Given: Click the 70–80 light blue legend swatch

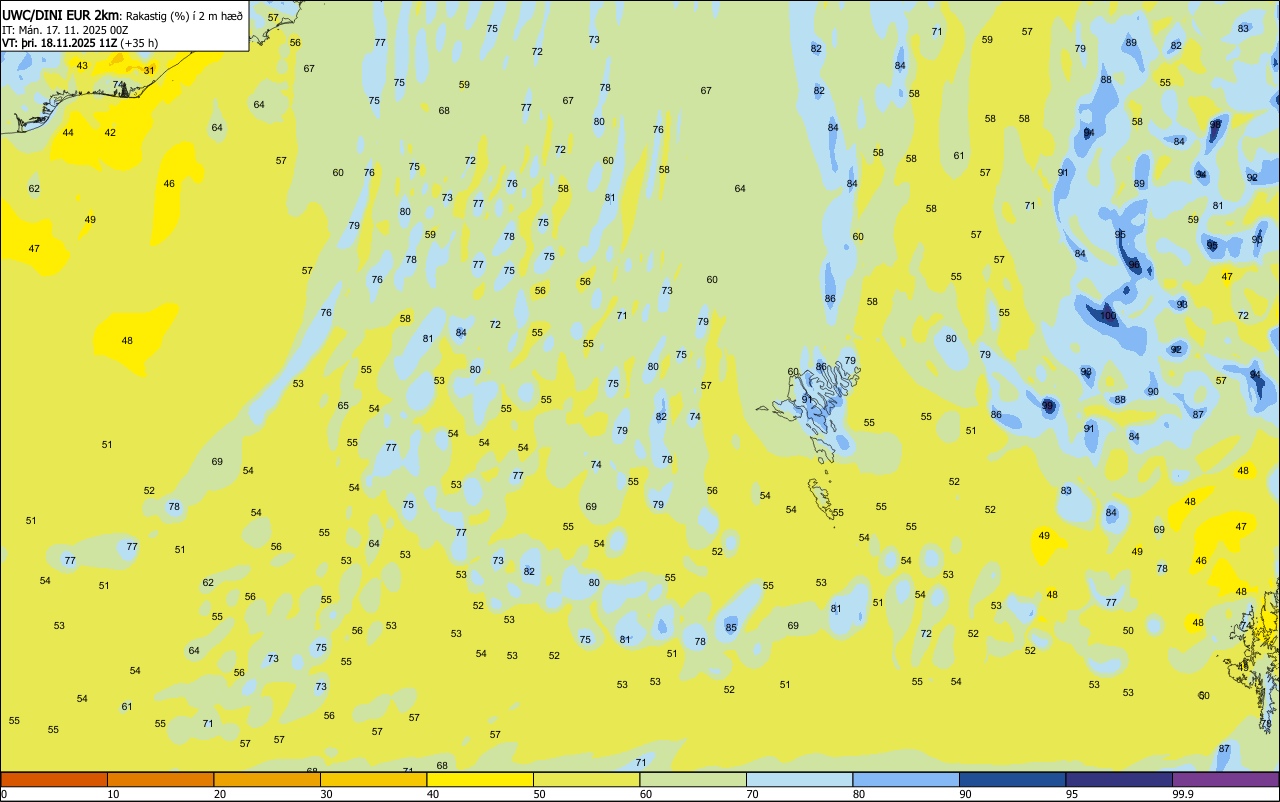Looking at the screenshot, I should (x=799, y=779).
